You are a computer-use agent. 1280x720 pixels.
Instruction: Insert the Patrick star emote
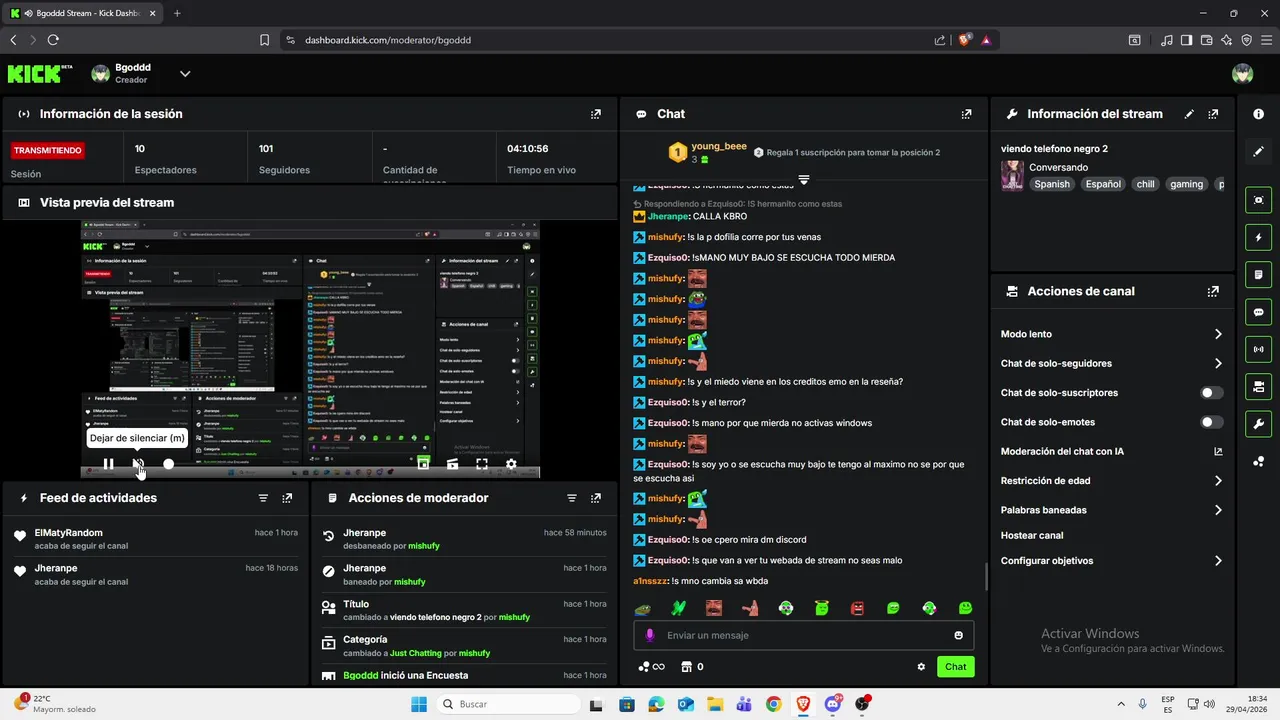point(750,608)
